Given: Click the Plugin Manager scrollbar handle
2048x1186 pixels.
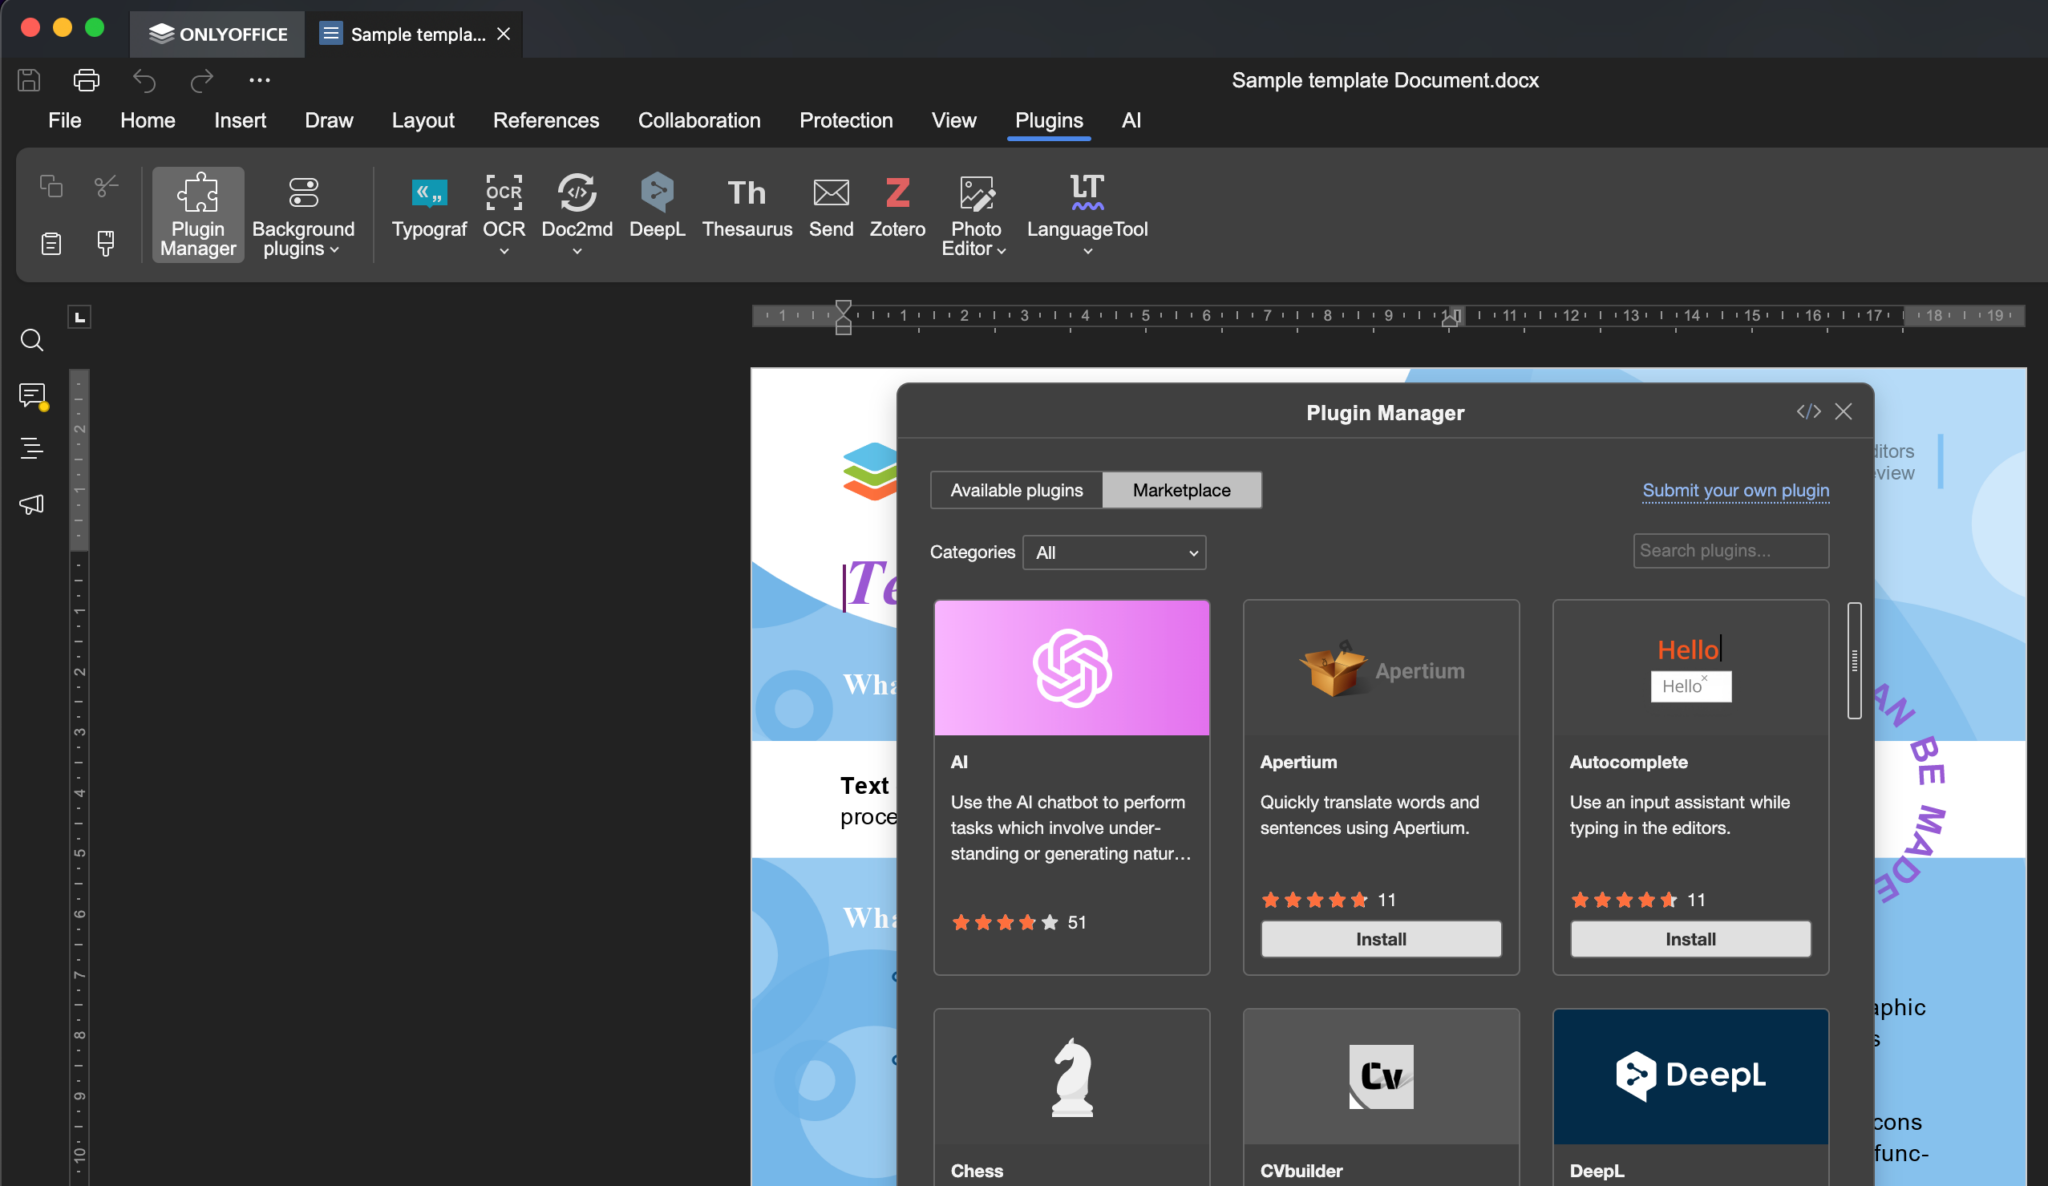Looking at the screenshot, I should pyautogui.click(x=1854, y=660).
